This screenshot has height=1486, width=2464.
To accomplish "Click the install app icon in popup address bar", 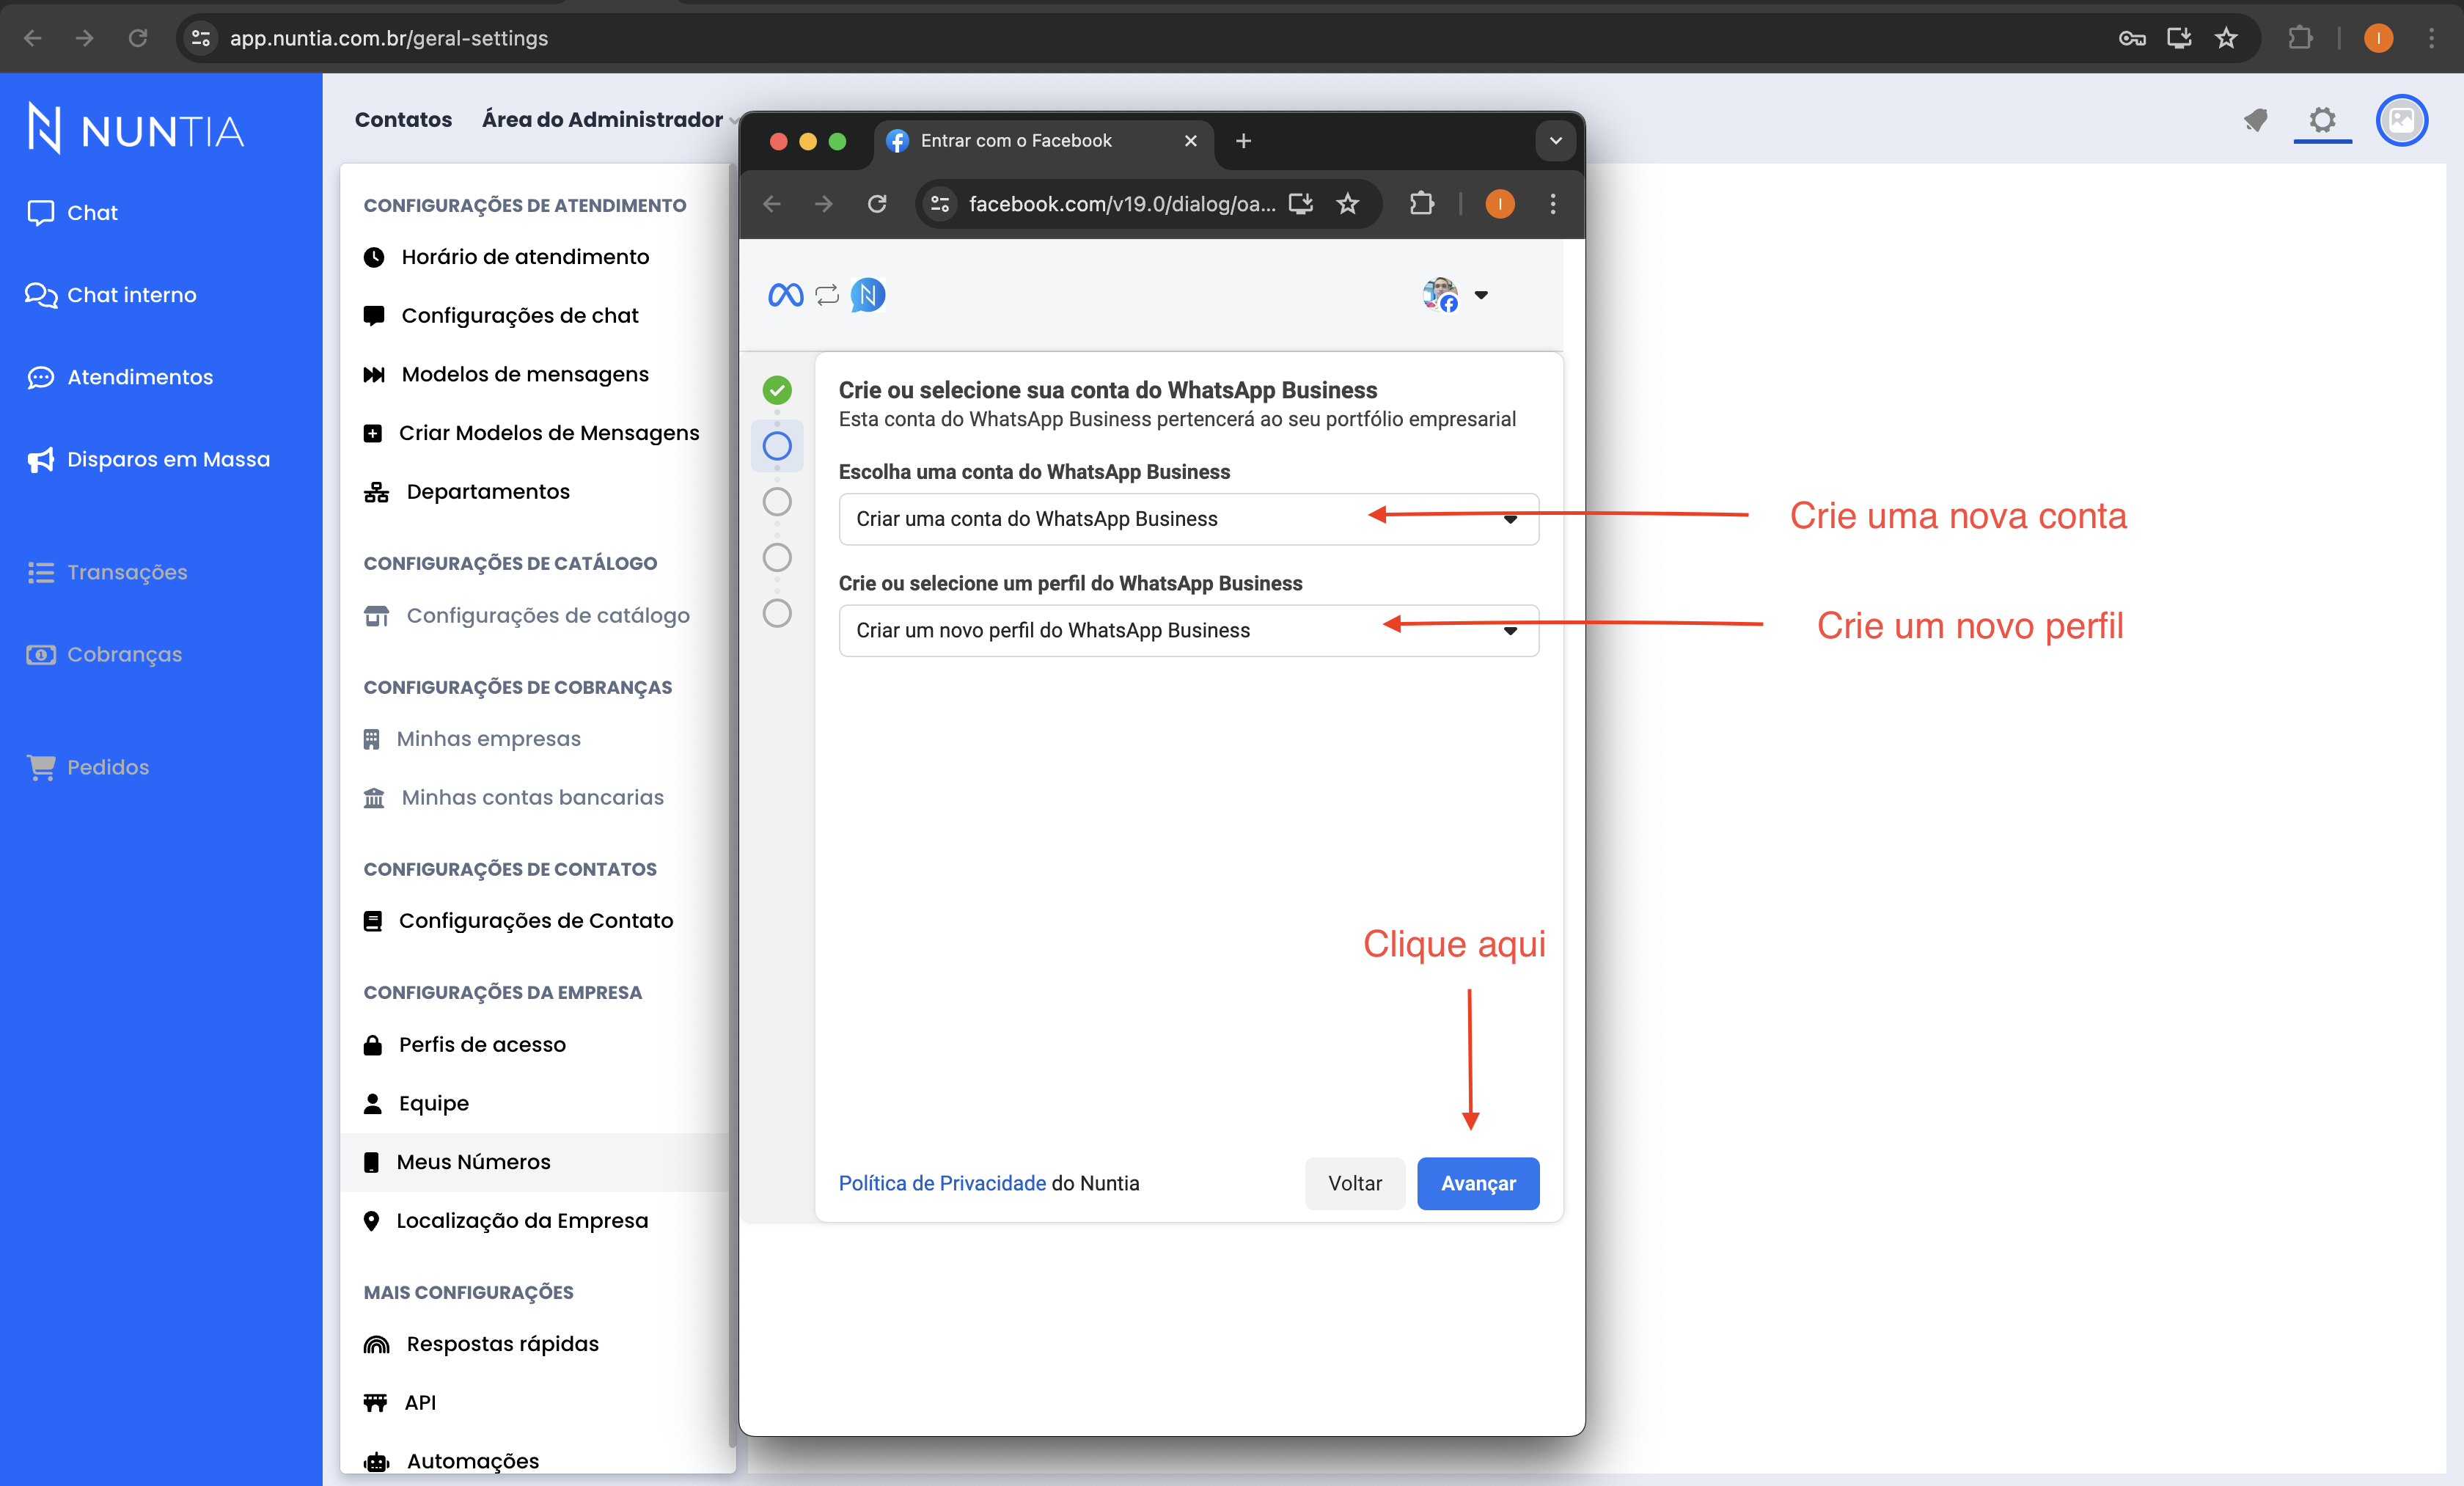I will [x=1301, y=204].
